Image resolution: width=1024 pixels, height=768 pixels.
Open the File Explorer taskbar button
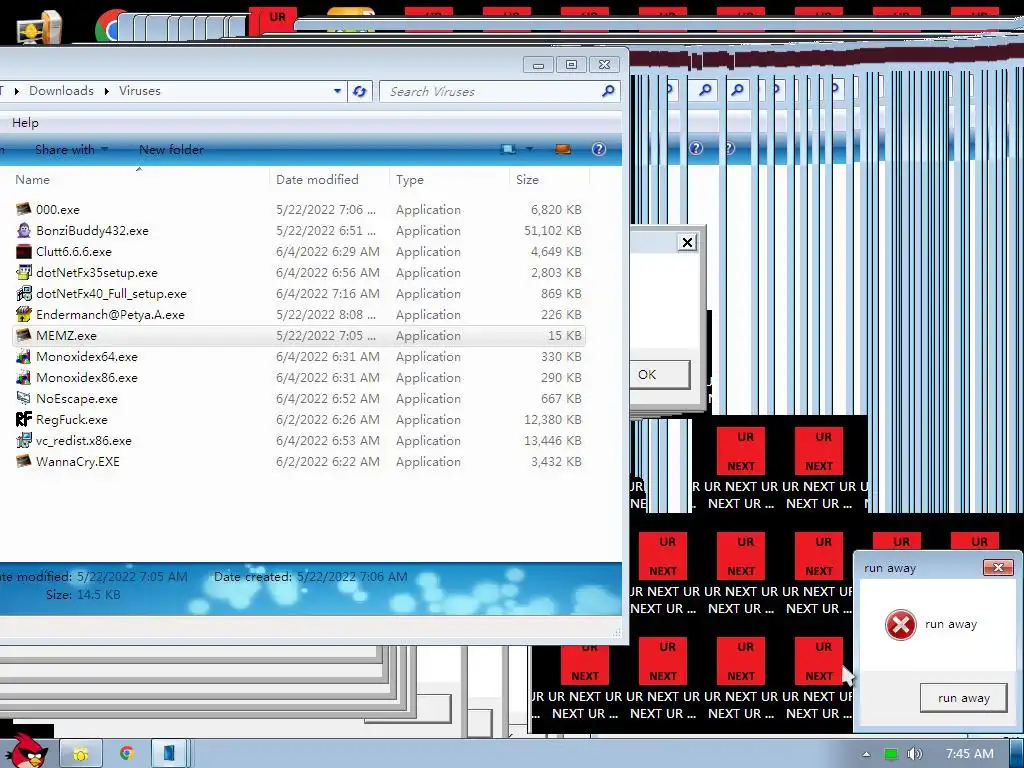[81, 754]
